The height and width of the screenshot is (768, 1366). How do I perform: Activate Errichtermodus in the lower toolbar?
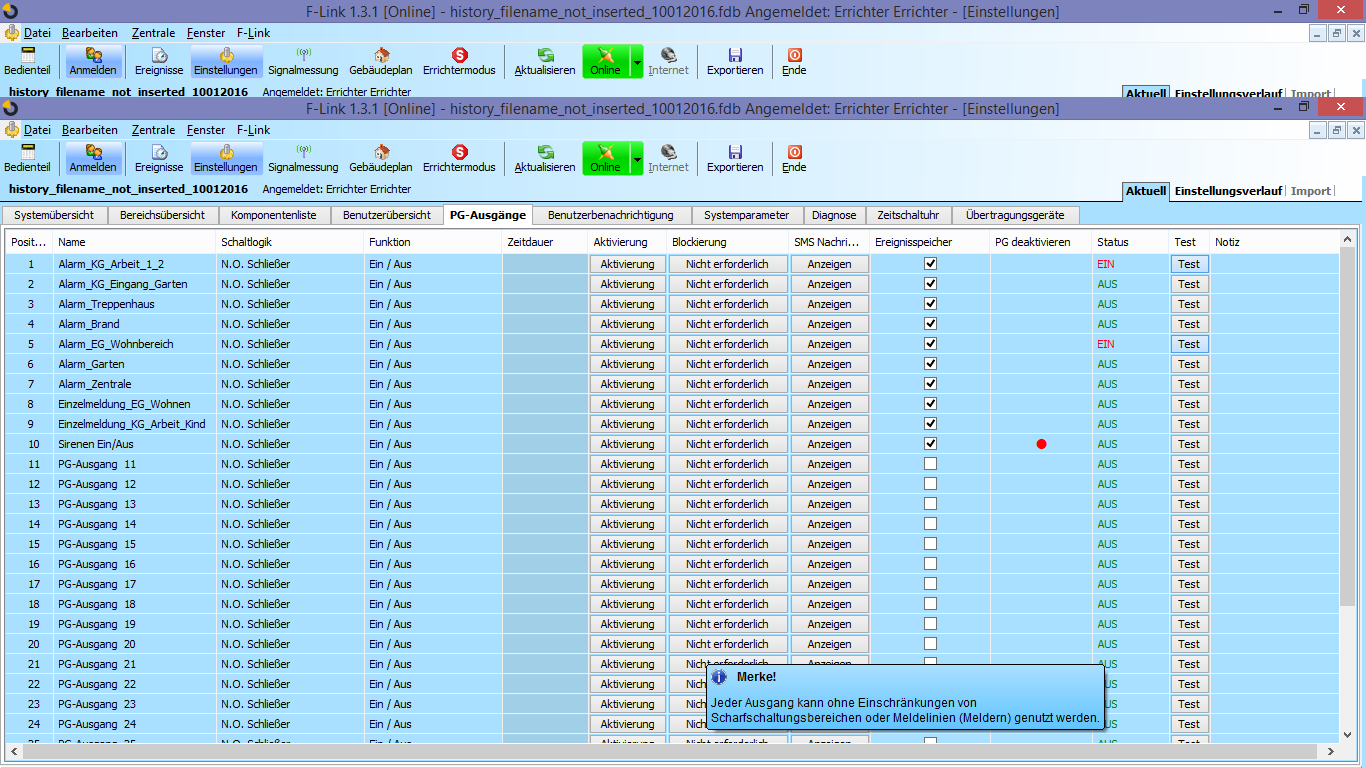tap(459, 158)
